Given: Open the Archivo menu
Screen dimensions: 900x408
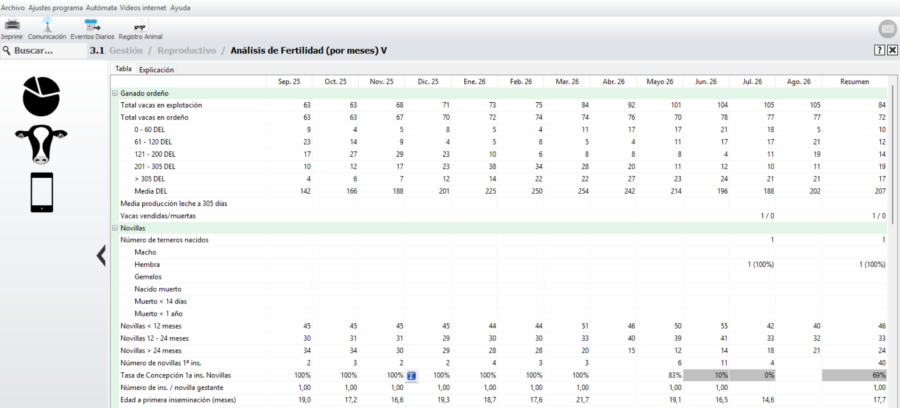Looking at the screenshot, I should (13, 8).
